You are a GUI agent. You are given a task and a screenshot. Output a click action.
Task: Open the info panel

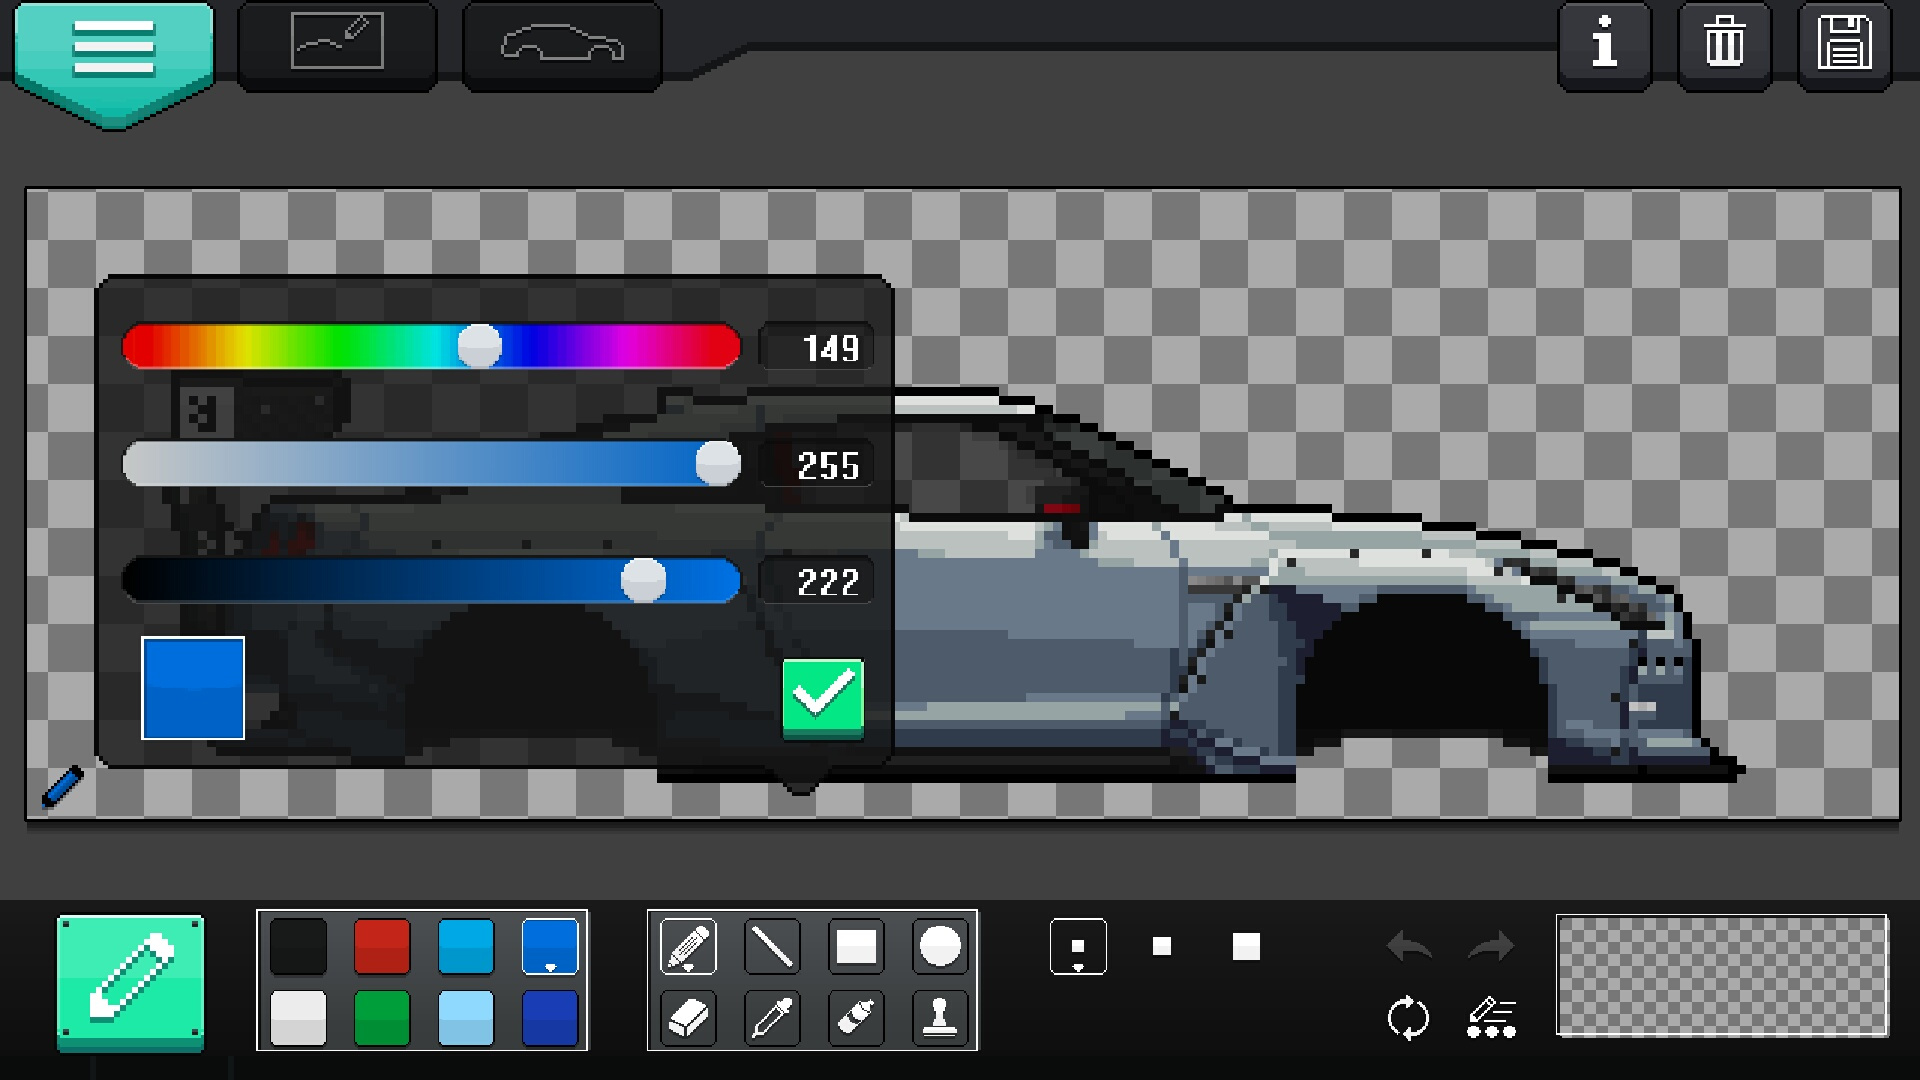click(x=1604, y=45)
